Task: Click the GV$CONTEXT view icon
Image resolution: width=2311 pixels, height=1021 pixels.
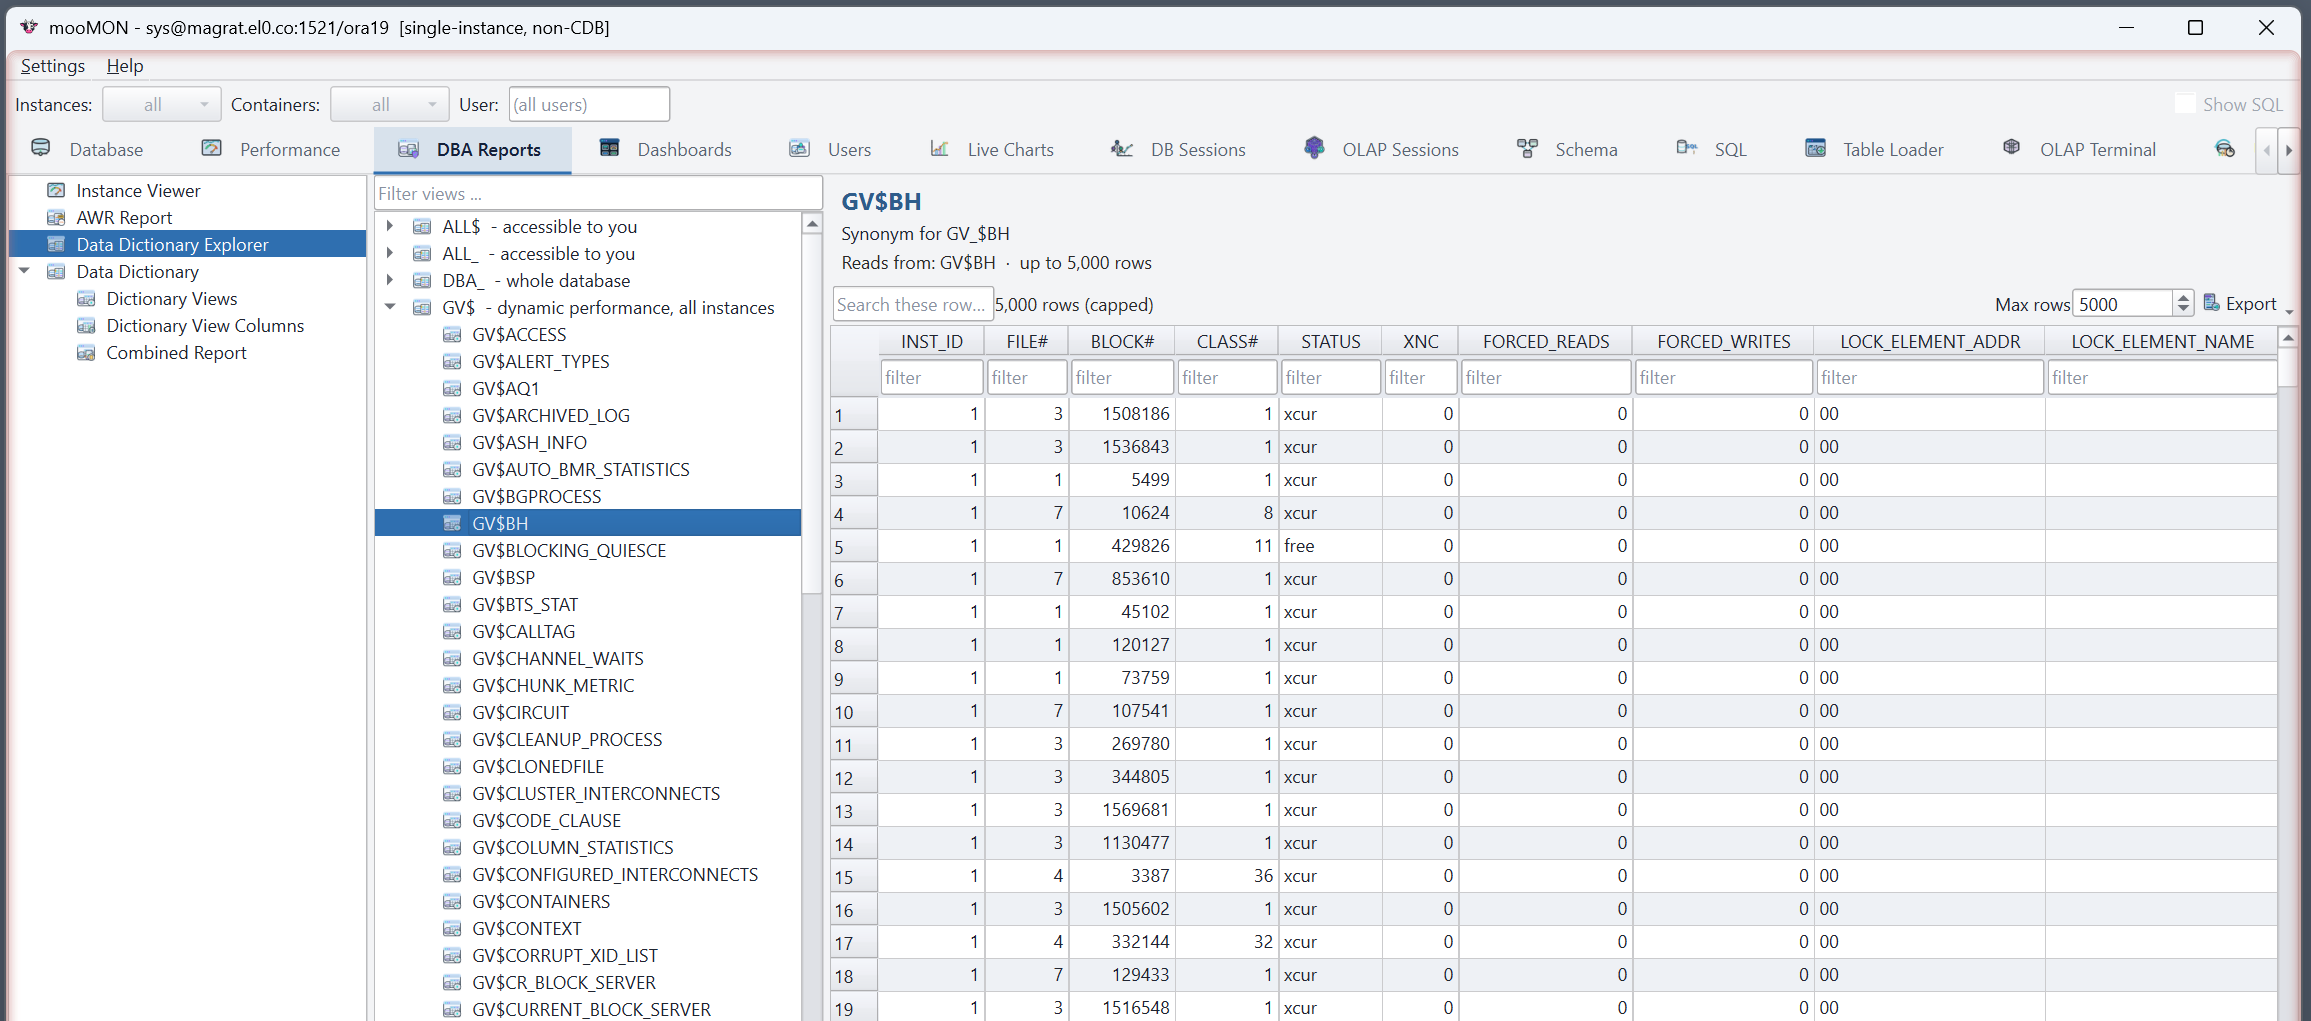Action: [x=453, y=928]
